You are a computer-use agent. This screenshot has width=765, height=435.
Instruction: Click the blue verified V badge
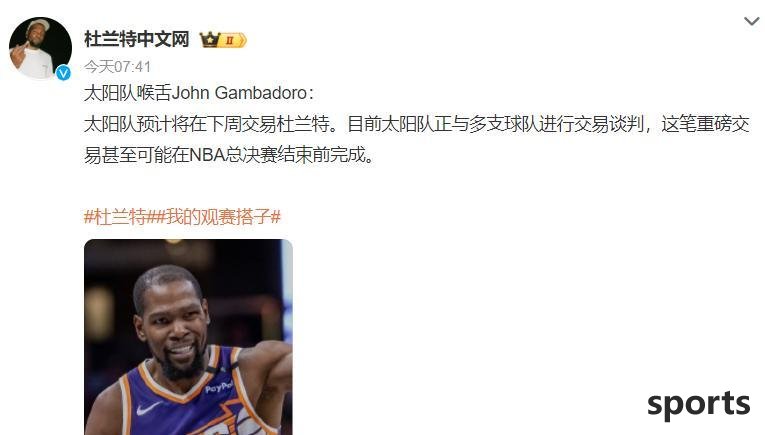63,73
